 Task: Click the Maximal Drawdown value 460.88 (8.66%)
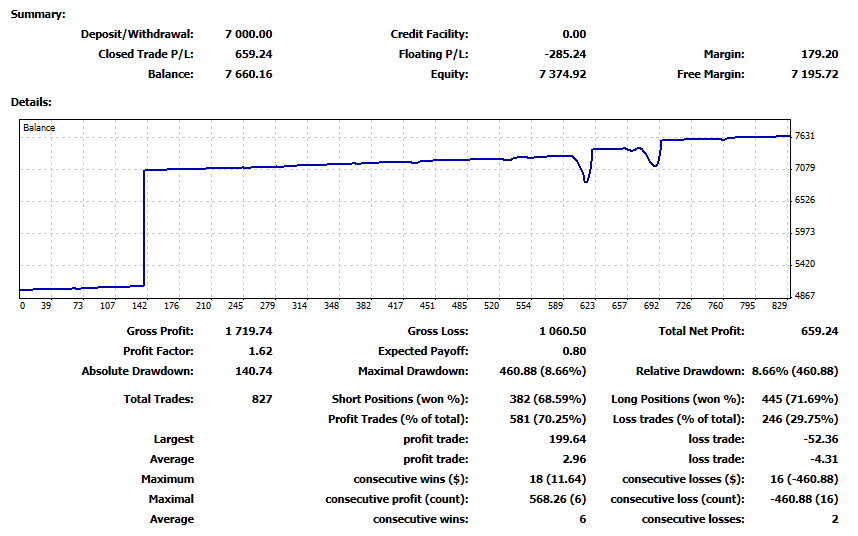[543, 371]
